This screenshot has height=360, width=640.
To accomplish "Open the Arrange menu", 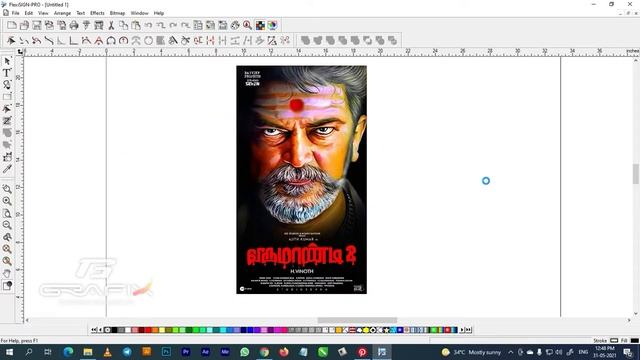I will click(62, 13).
